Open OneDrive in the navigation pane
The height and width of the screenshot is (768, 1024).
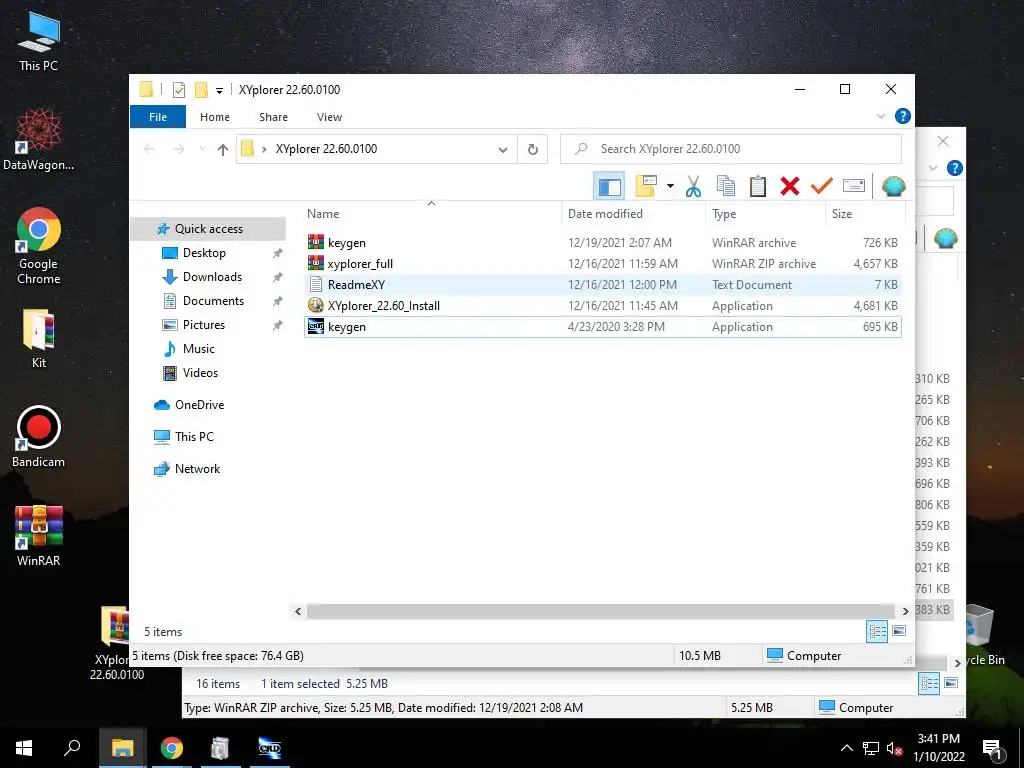point(199,405)
